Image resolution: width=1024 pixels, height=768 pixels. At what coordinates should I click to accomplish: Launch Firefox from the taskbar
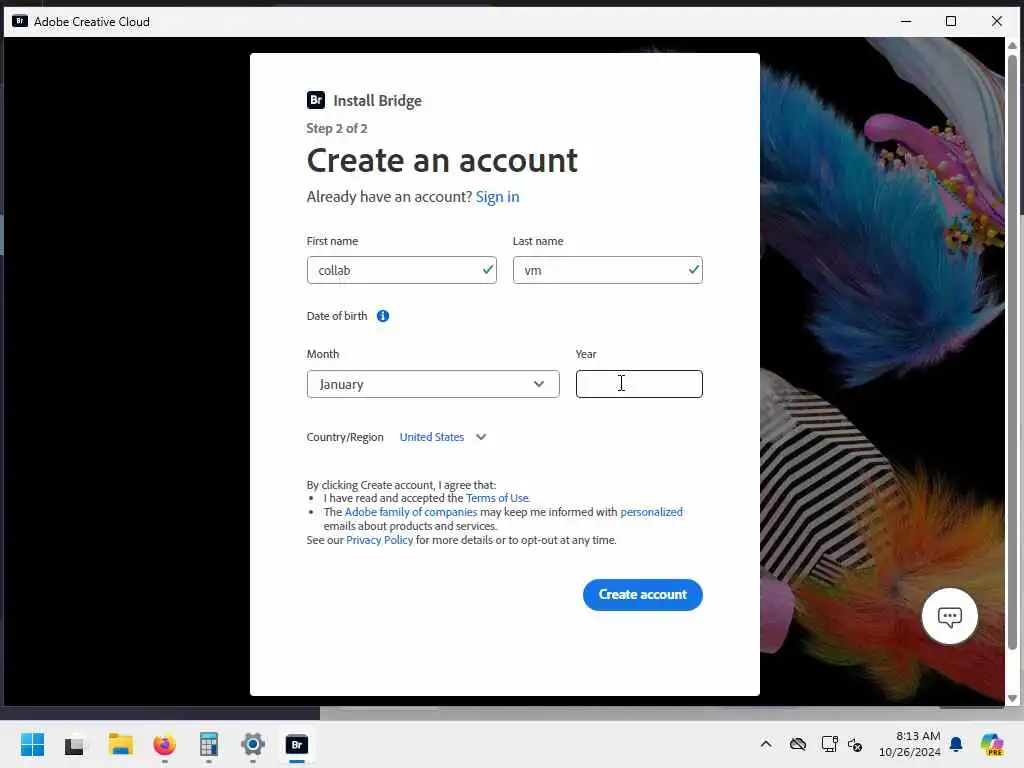[x=165, y=744]
